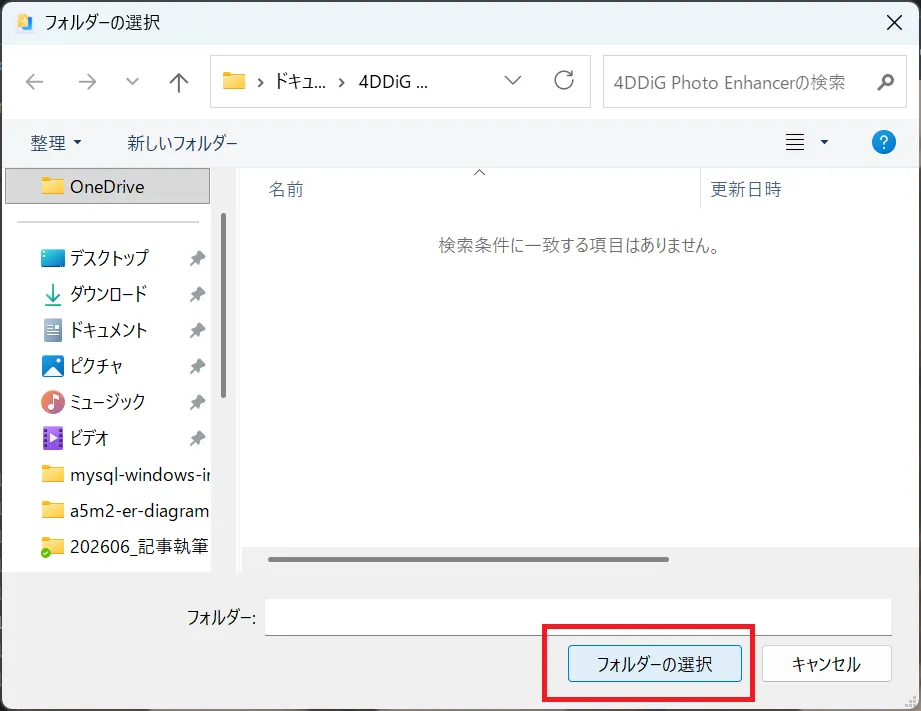
Task: Open ドキュメント in the sidebar
Action: [x=109, y=330]
